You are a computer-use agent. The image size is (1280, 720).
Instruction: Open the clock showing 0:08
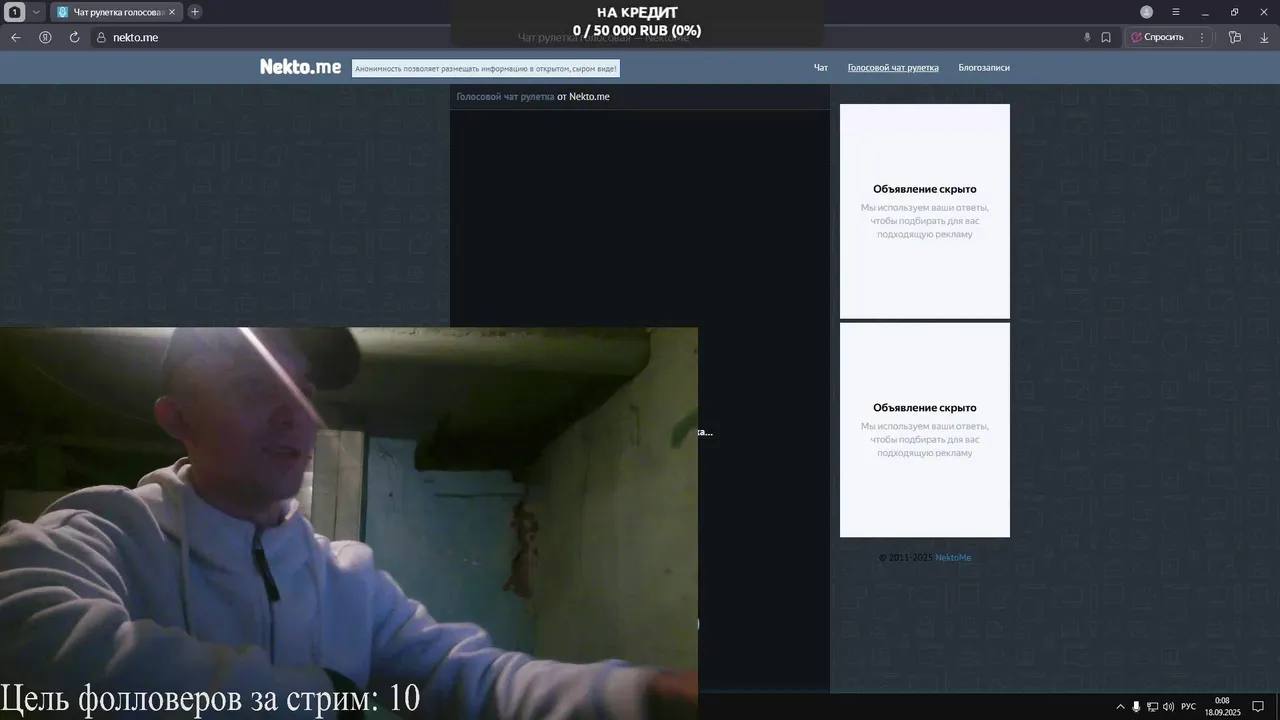pyautogui.click(x=1222, y=706)
